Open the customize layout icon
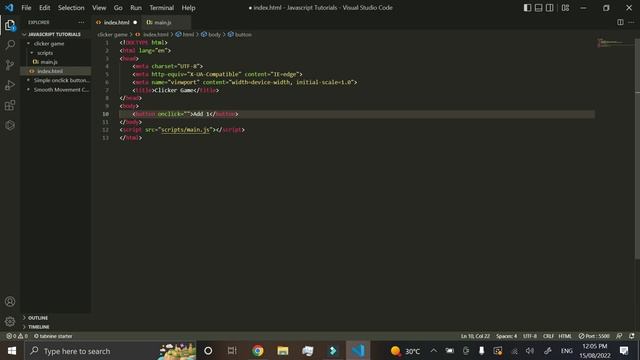640x360 pixels. 565,8
